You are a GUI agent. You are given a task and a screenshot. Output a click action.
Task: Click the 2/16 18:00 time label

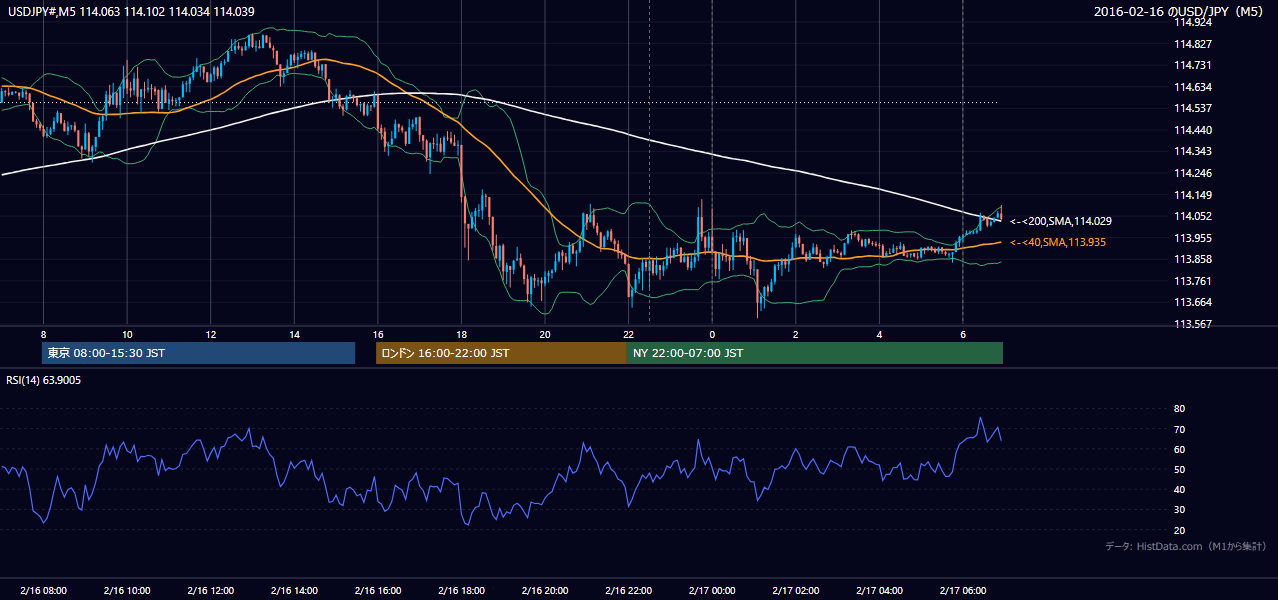pyautogui.click(x=461, y=590)
